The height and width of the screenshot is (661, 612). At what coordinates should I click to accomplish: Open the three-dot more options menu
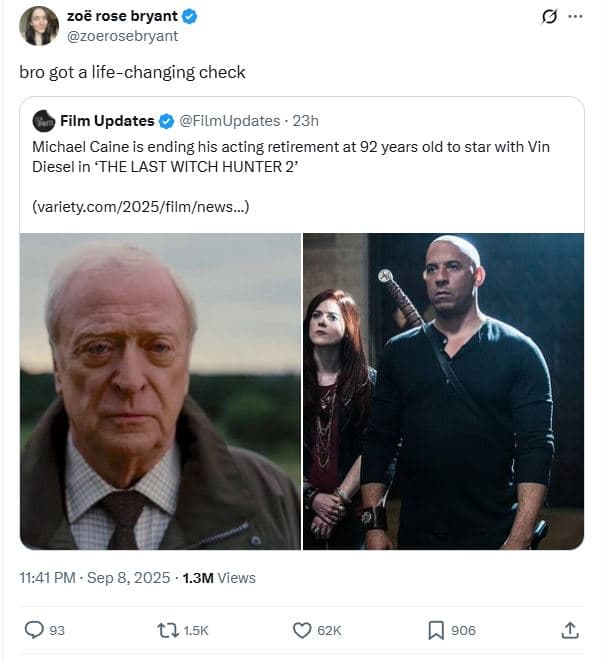(x=574, y=17)
